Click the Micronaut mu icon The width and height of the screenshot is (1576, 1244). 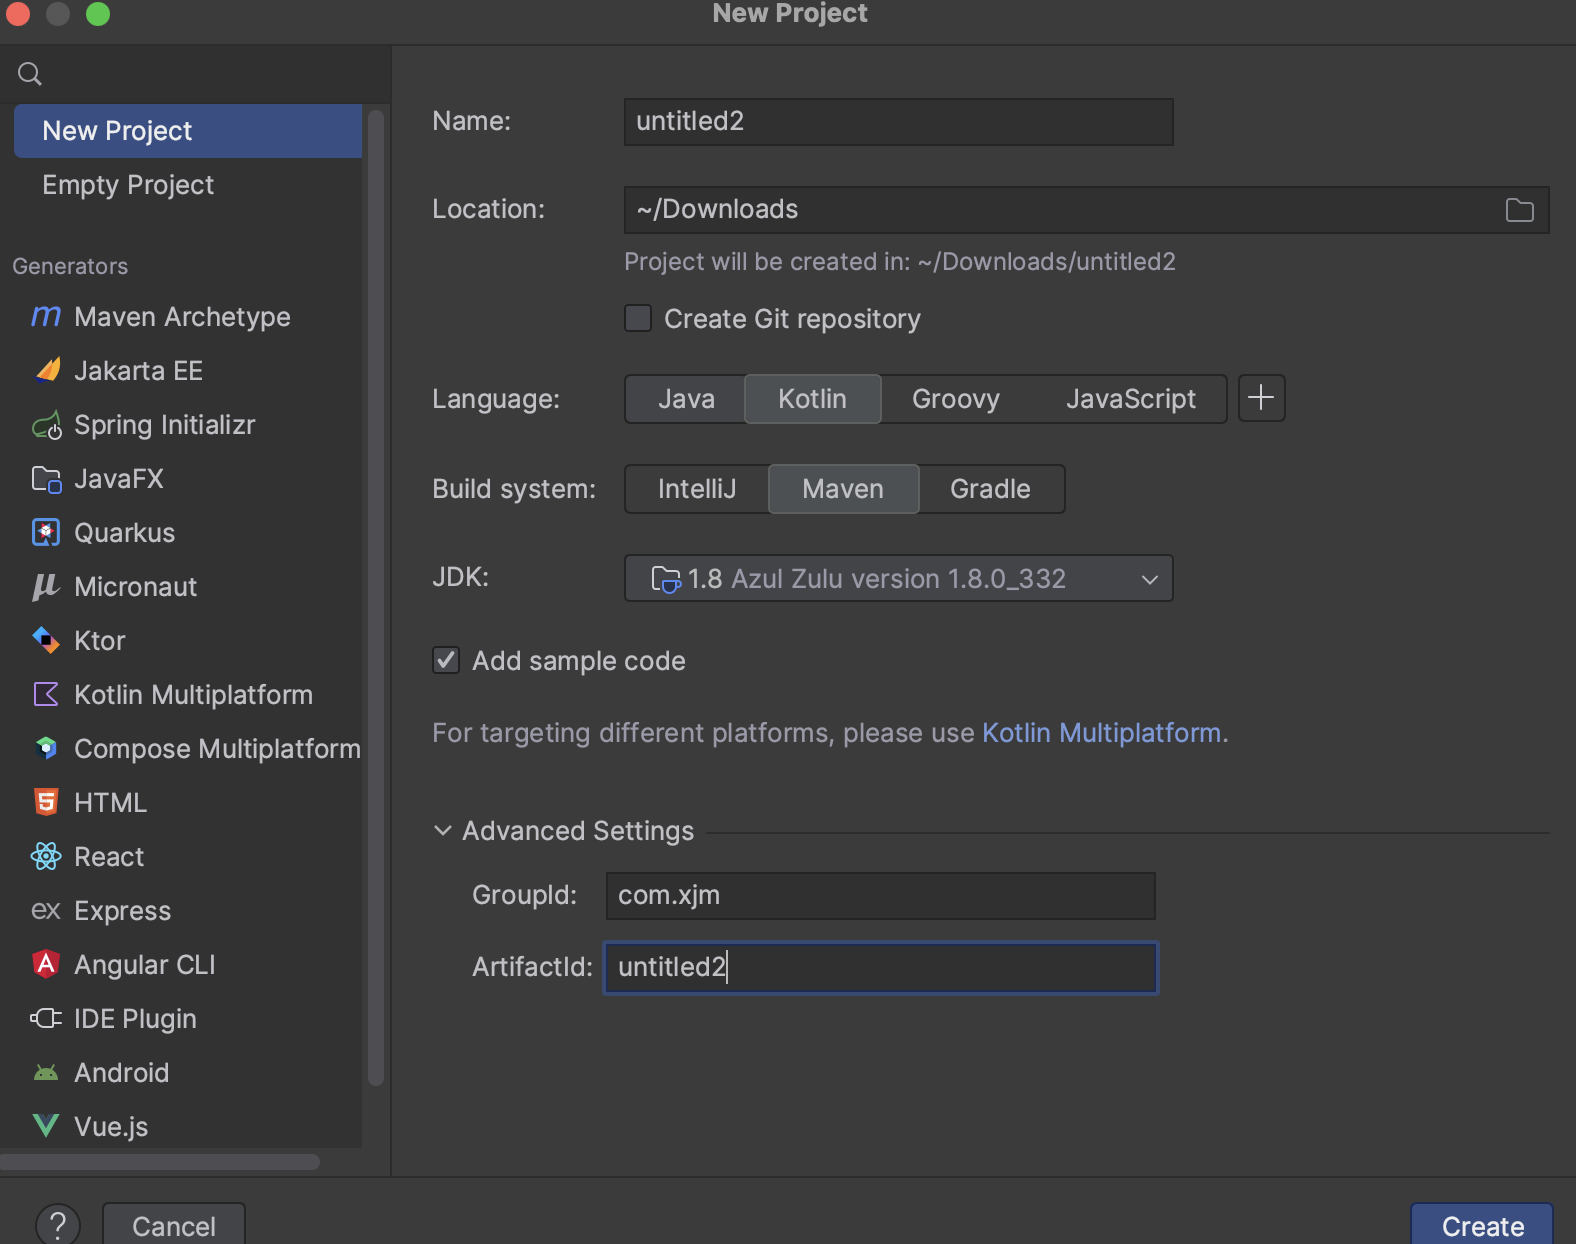46,587
